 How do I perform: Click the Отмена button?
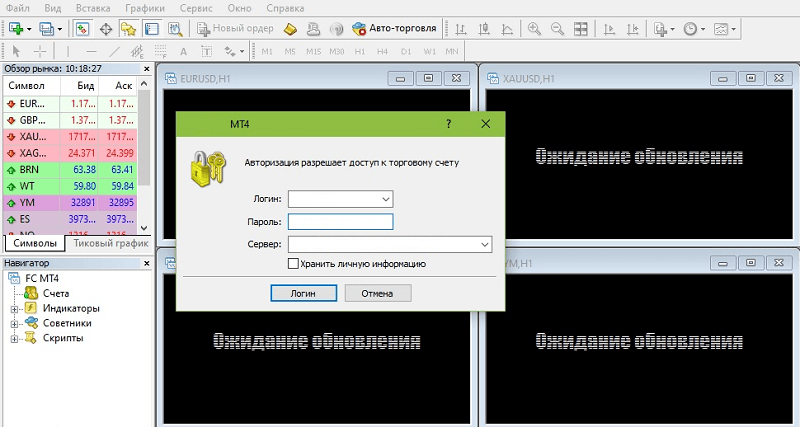tap(378, 293)
